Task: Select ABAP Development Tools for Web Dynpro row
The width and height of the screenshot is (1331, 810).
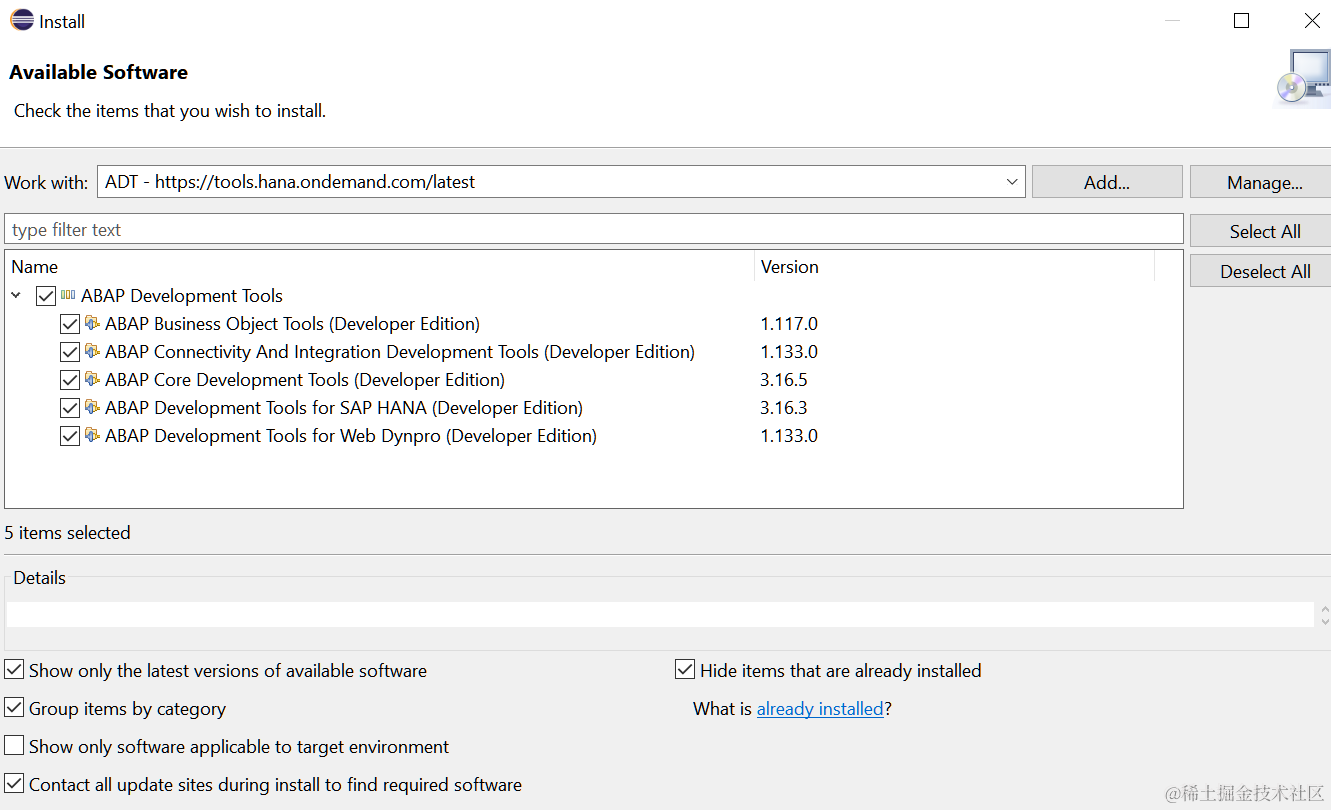Action: (351, 436)
